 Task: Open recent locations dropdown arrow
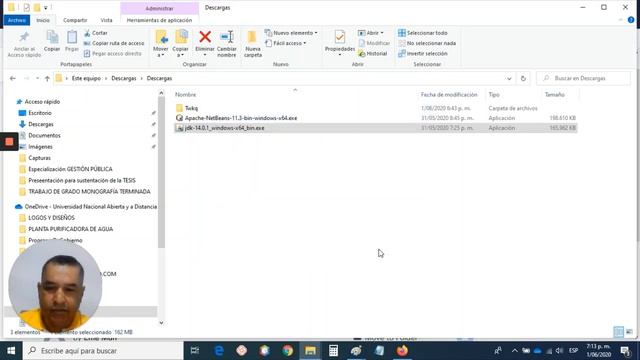[37, 78]
